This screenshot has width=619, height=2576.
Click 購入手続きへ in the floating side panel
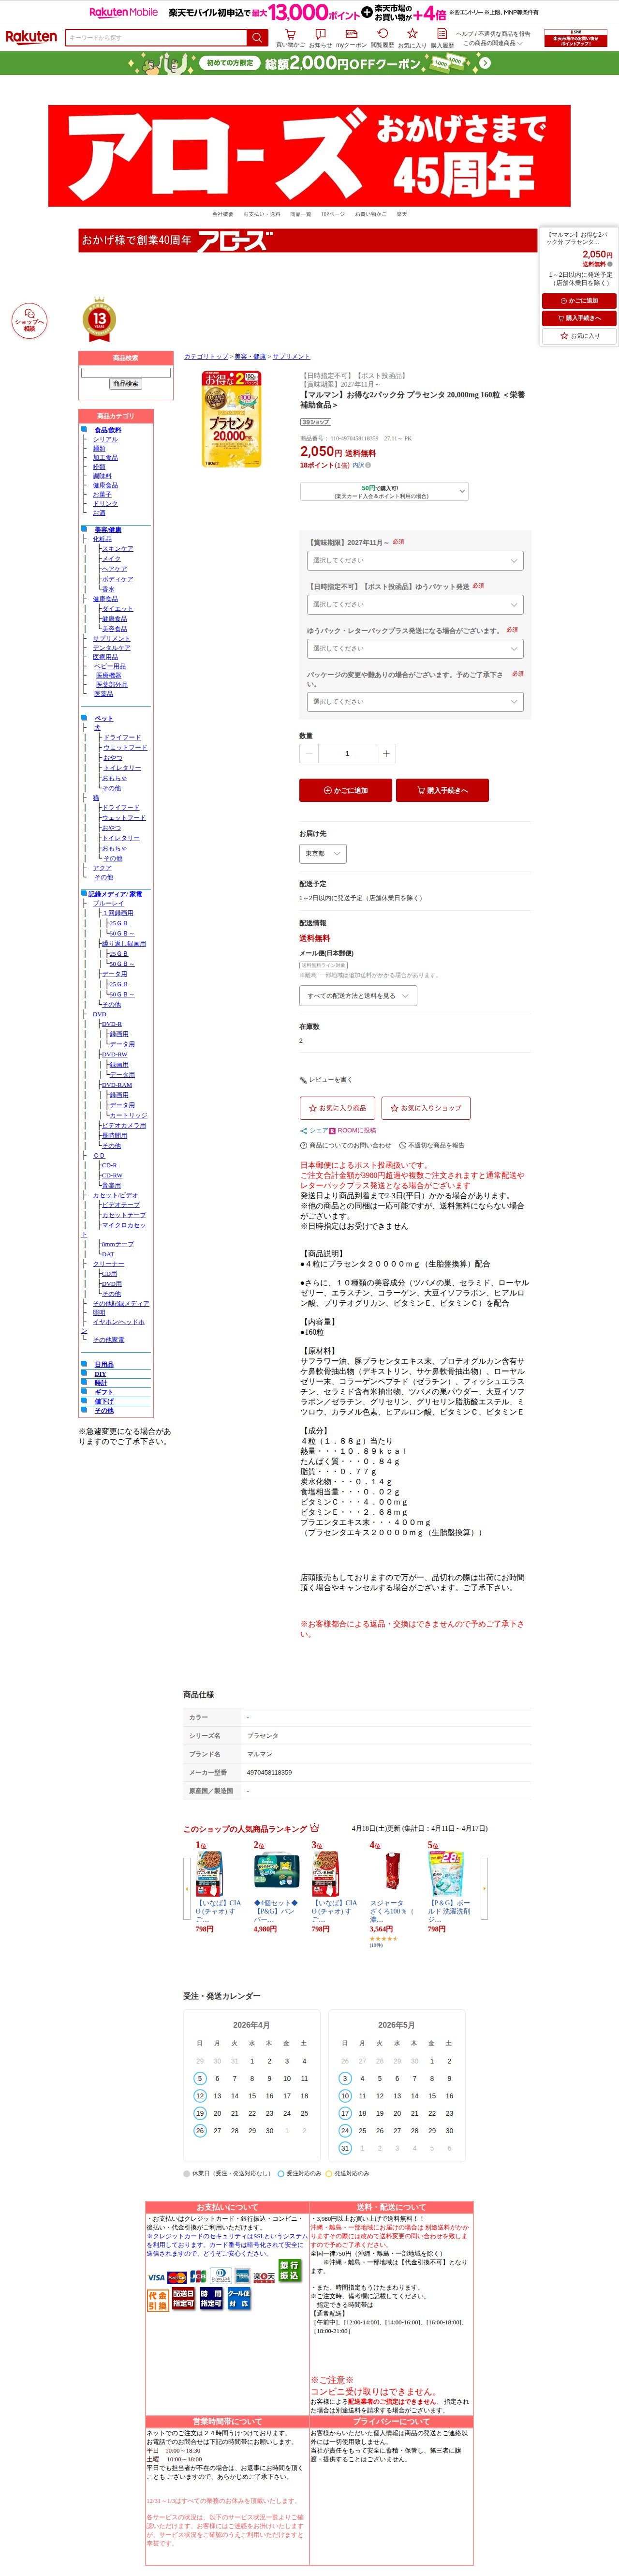[579, 318]
